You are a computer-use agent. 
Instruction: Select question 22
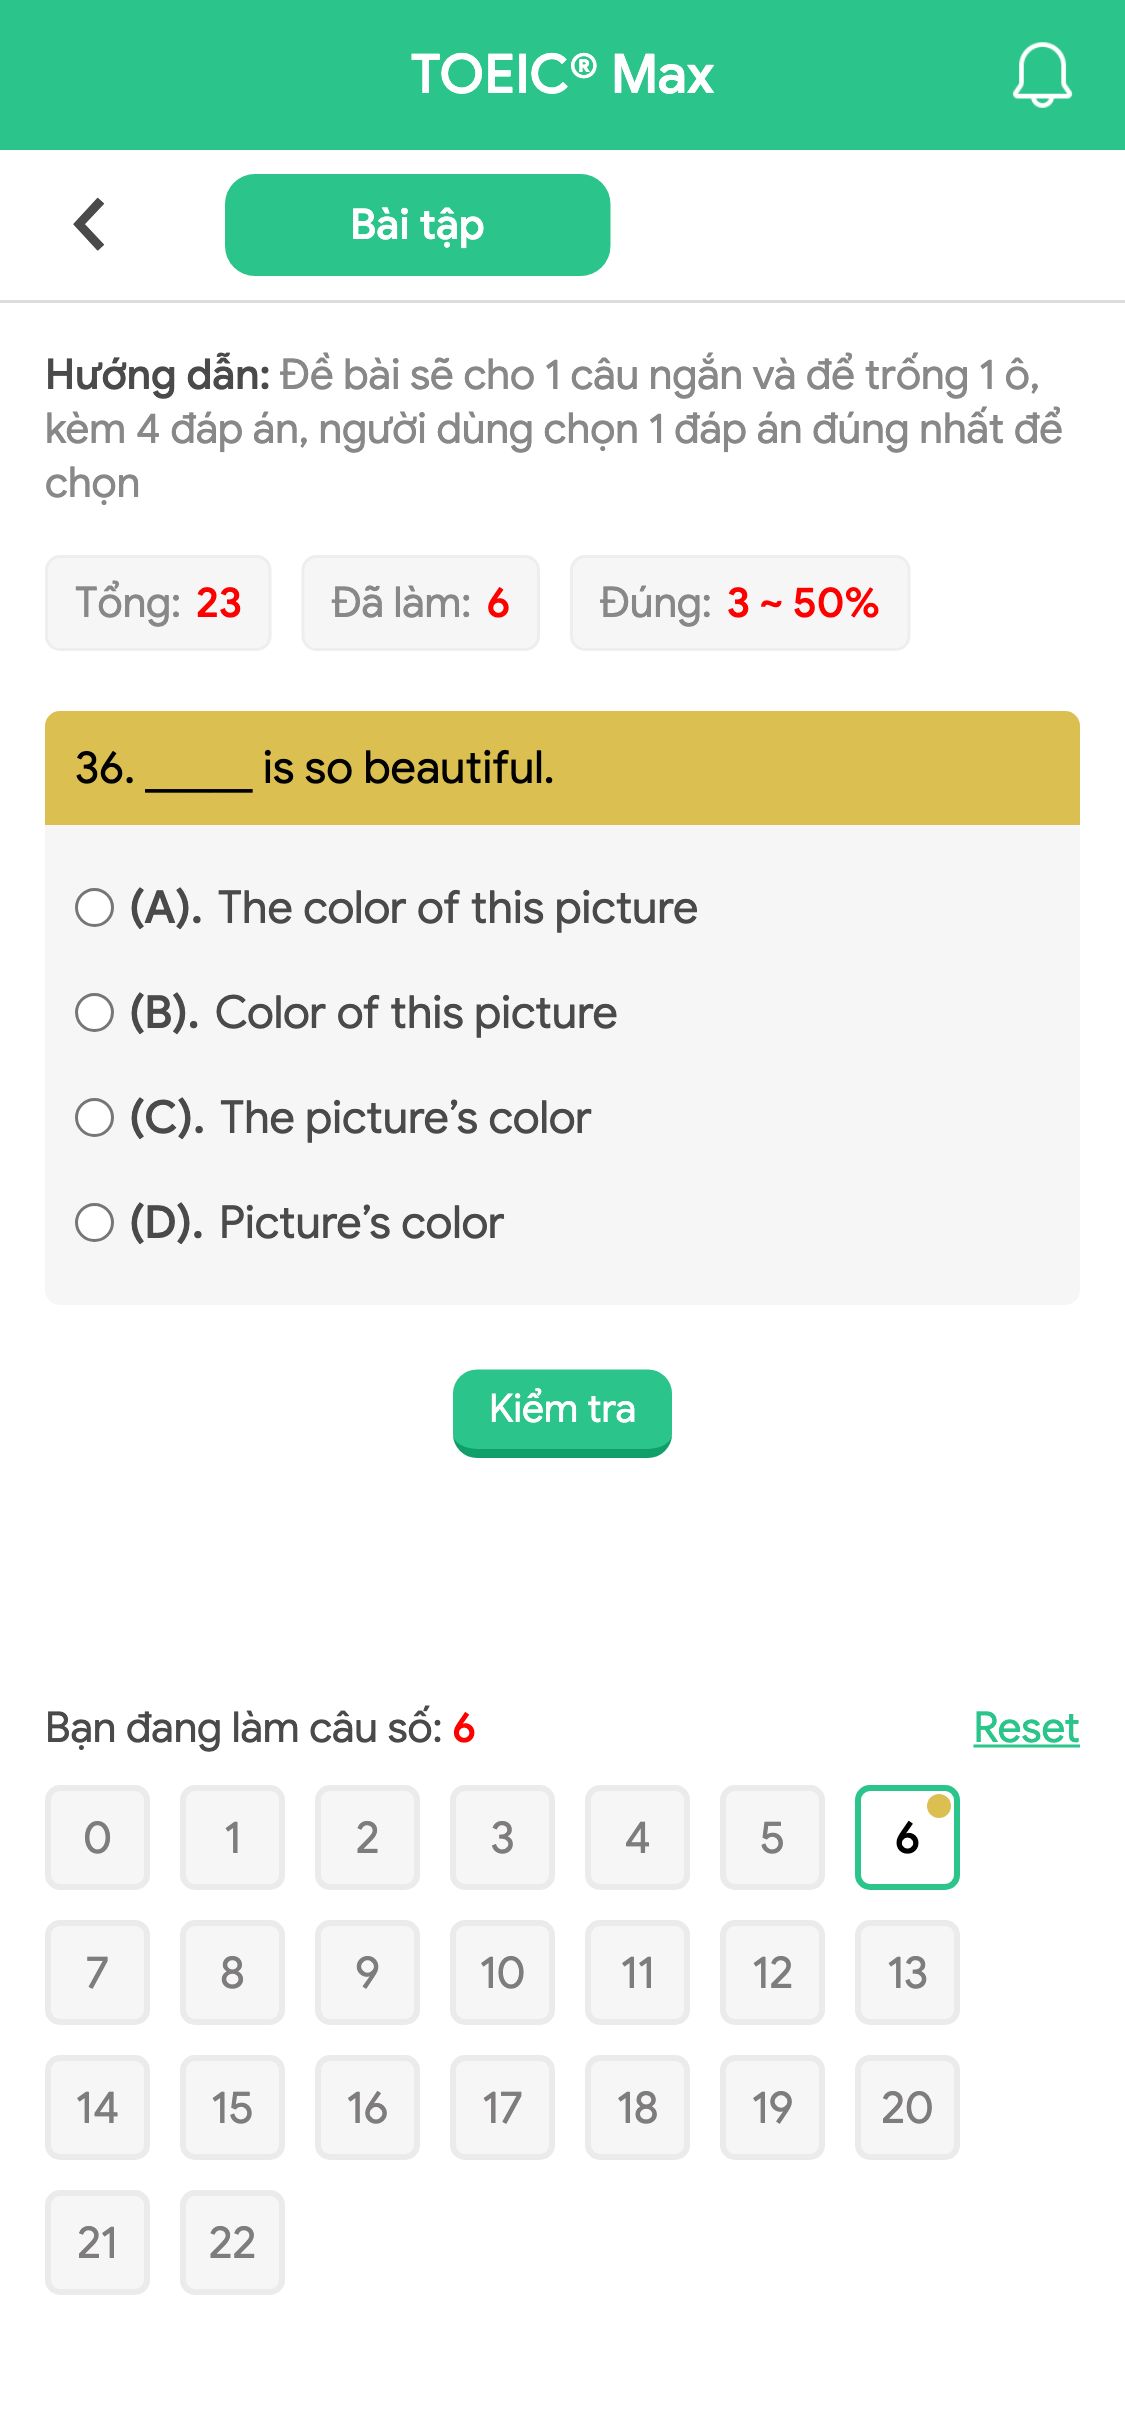[232, 2243]
